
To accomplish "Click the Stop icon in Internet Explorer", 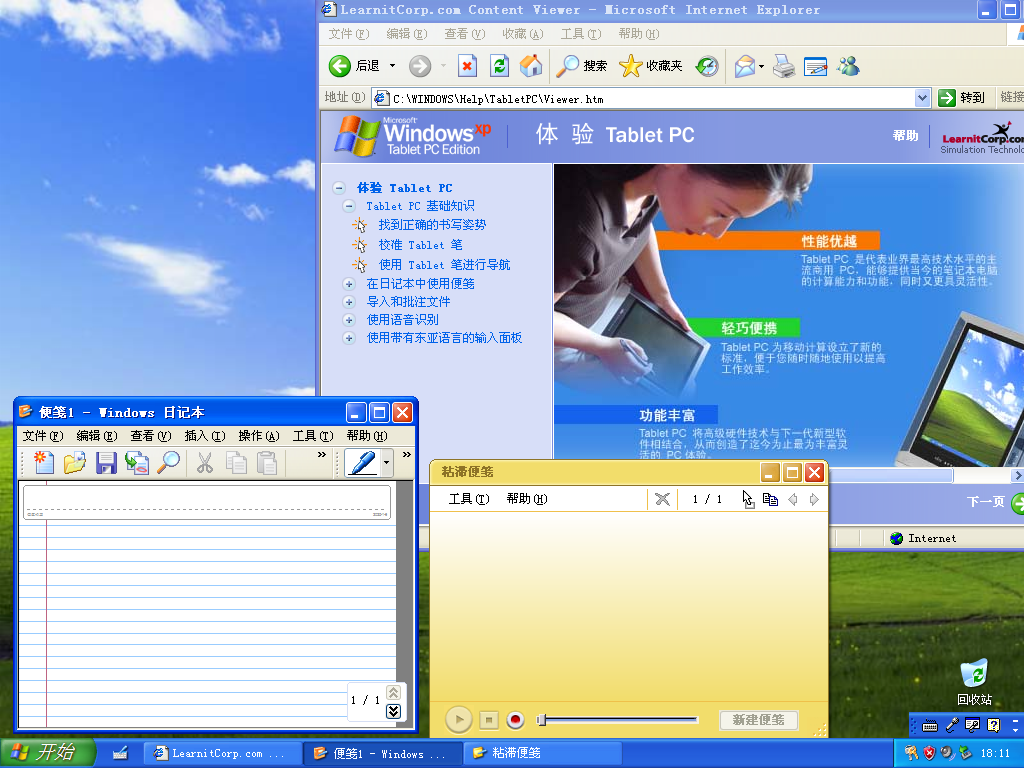I will [x=467, y=66].
